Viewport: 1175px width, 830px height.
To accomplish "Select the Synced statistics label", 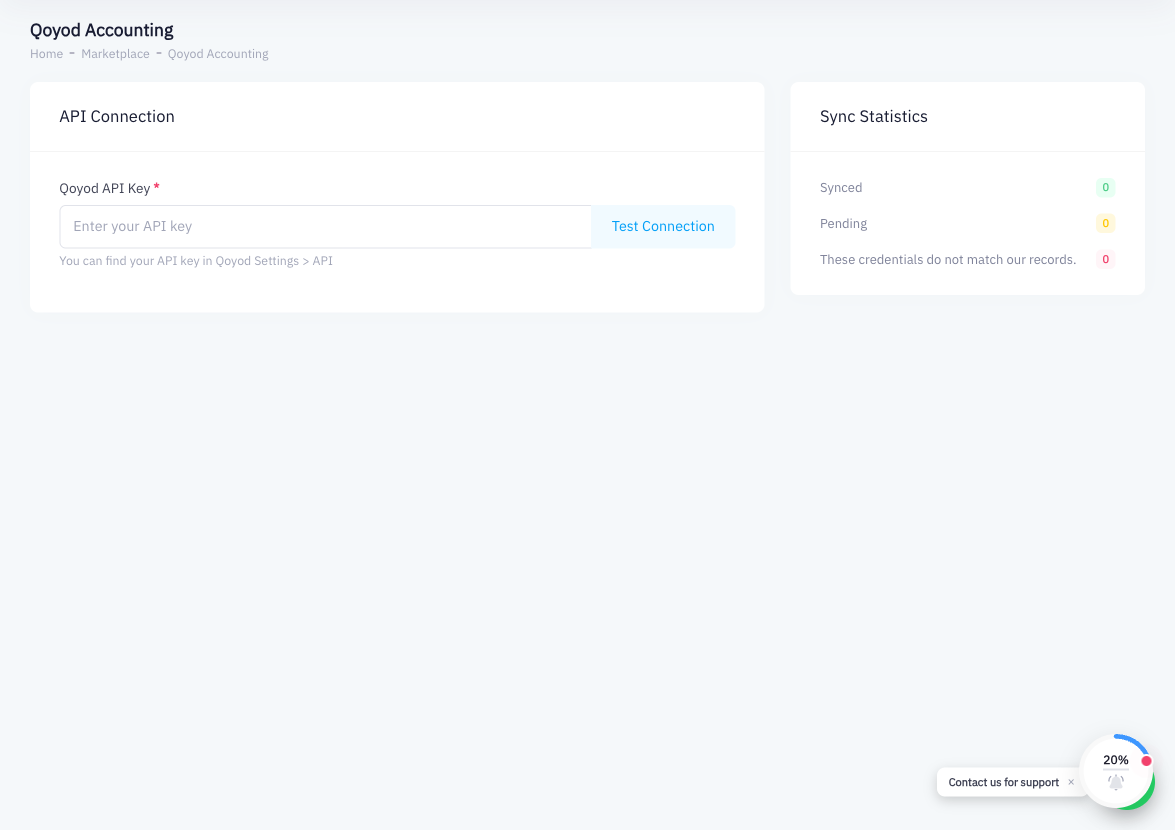I will coord(841,187).
